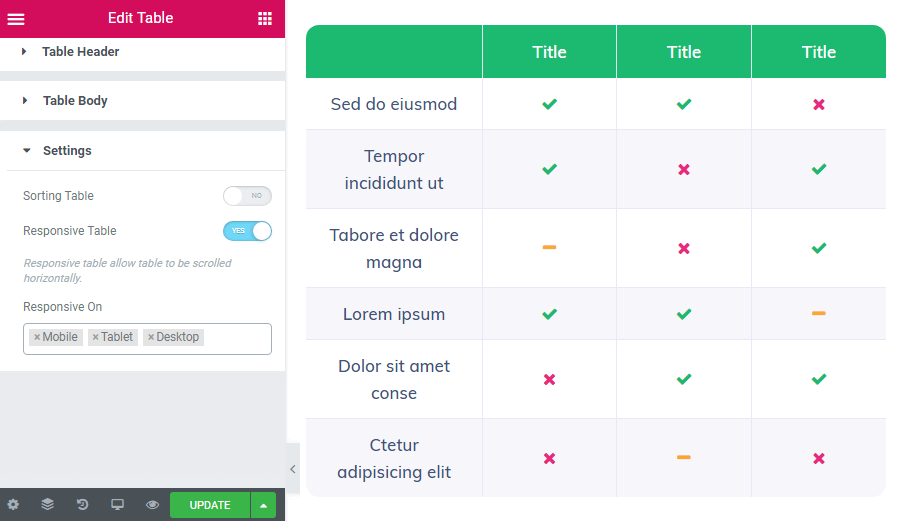Screen dimensions: 906x521
Task: Open the Navigator layers icon
Action: click(x=48, y=504)
